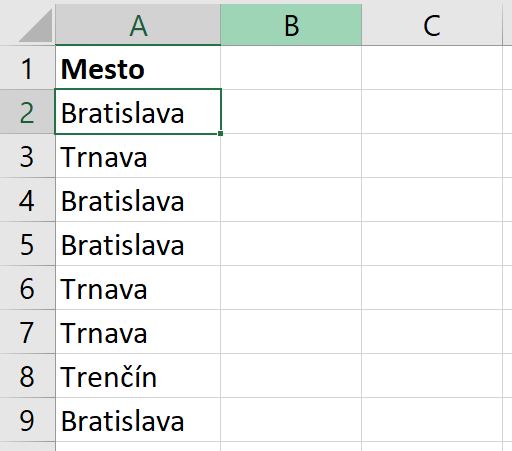Select empty cell C2
Screen dimensions: 512x451
(x=432, y=112)
